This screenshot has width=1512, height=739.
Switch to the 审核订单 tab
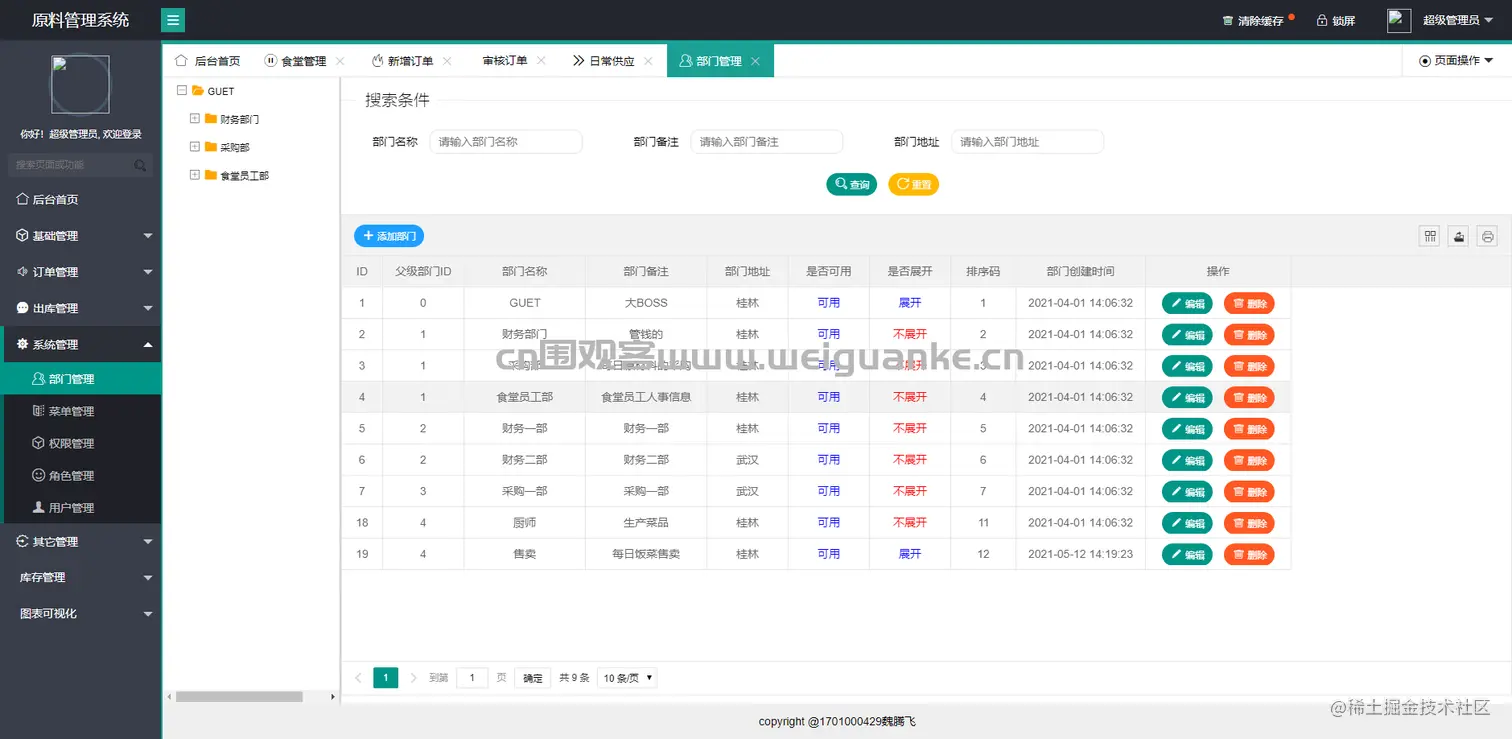pos(504,61)
